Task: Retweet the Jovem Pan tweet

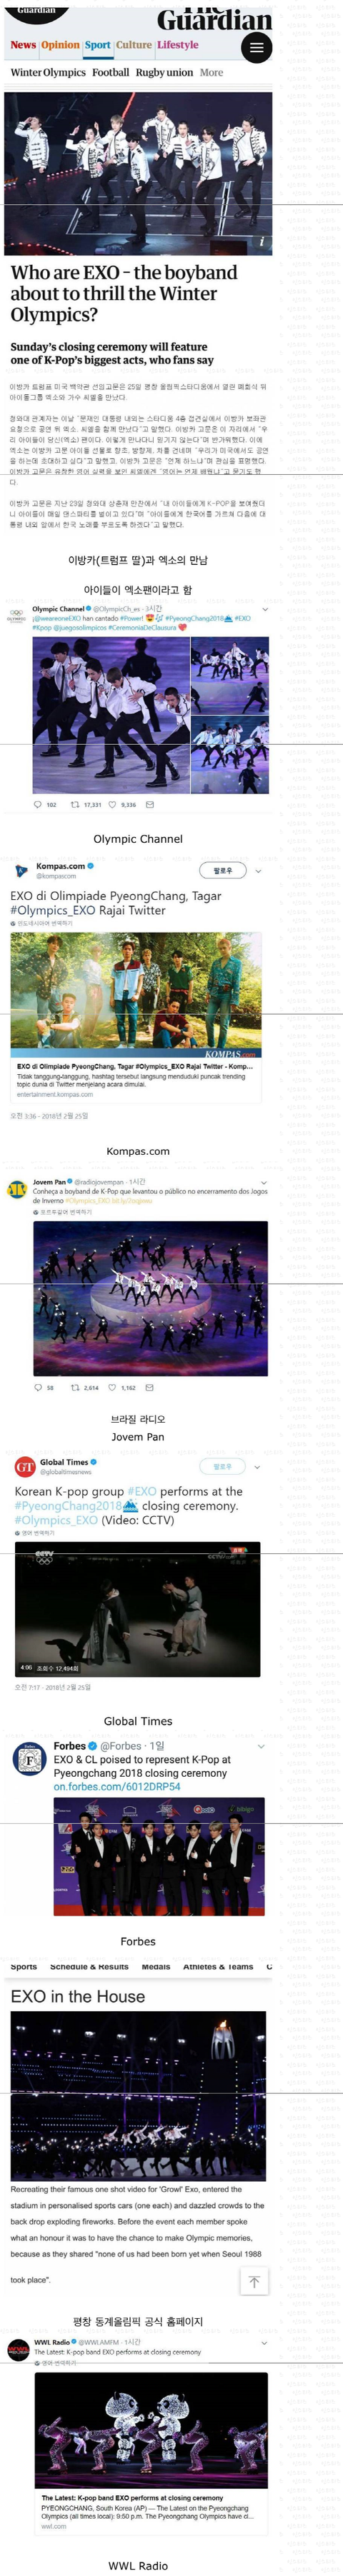Action: coord(75,1387)
